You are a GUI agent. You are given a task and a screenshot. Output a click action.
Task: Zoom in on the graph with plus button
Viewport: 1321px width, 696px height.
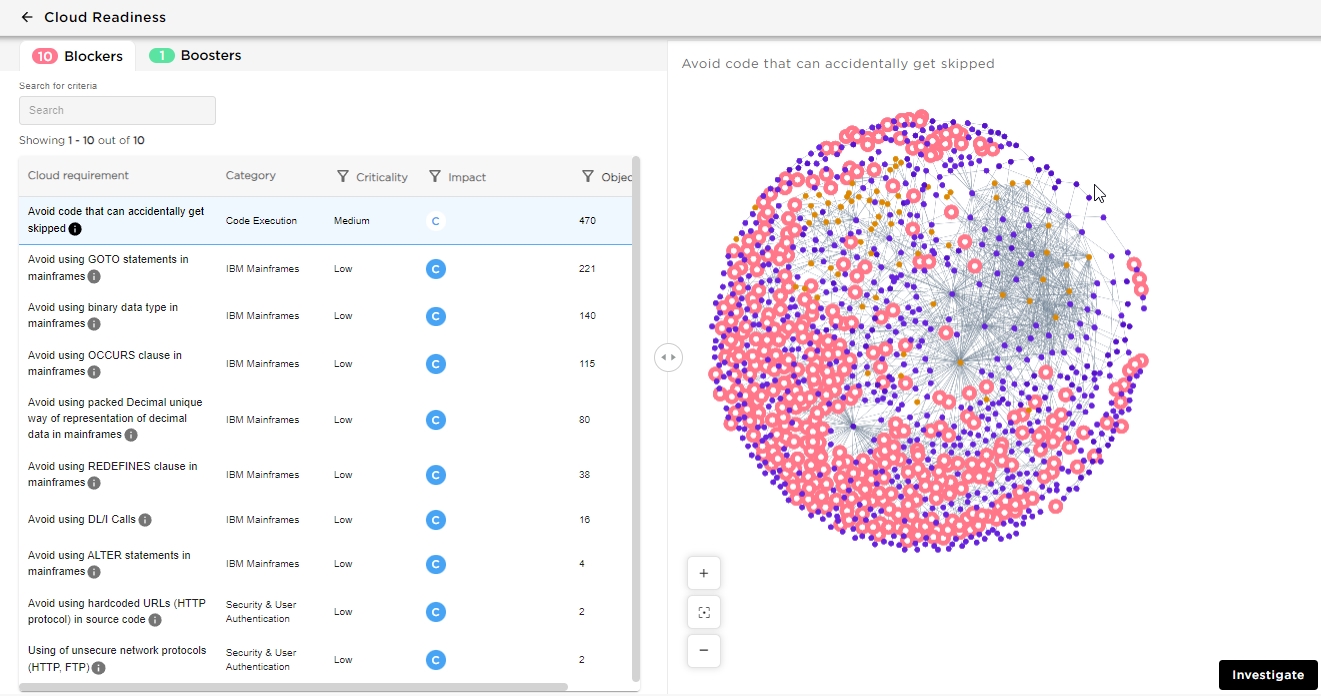(704, 573)
